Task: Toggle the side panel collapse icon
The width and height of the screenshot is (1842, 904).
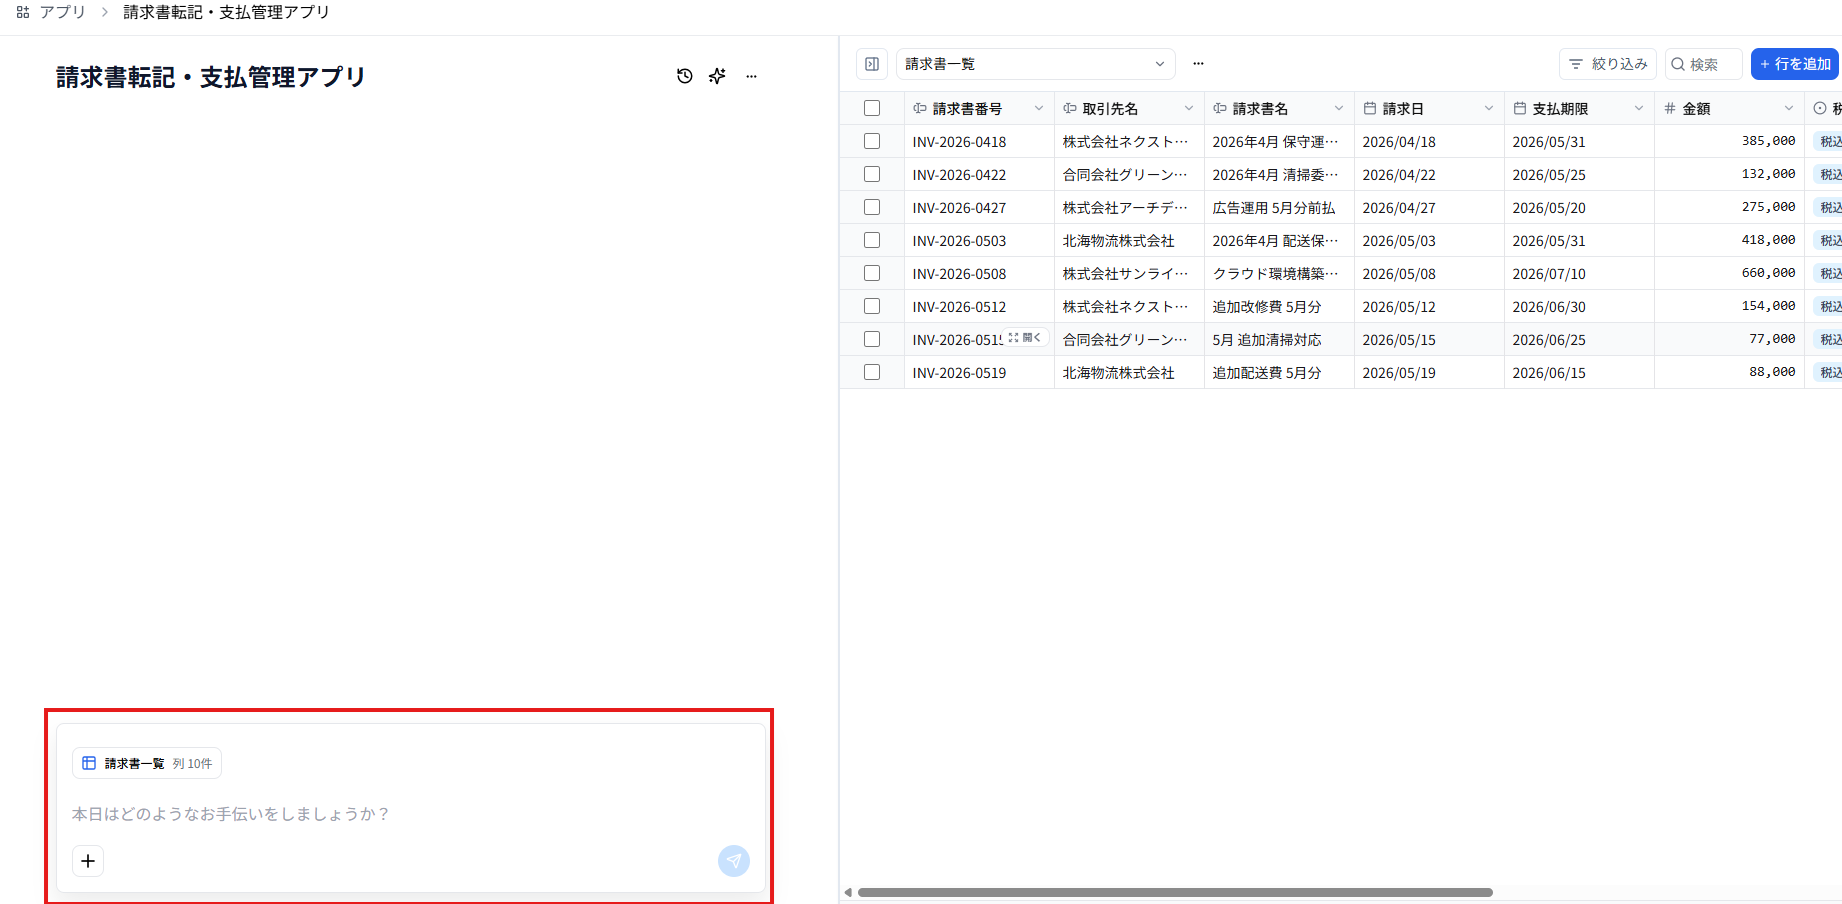Action: coord(872,64)
